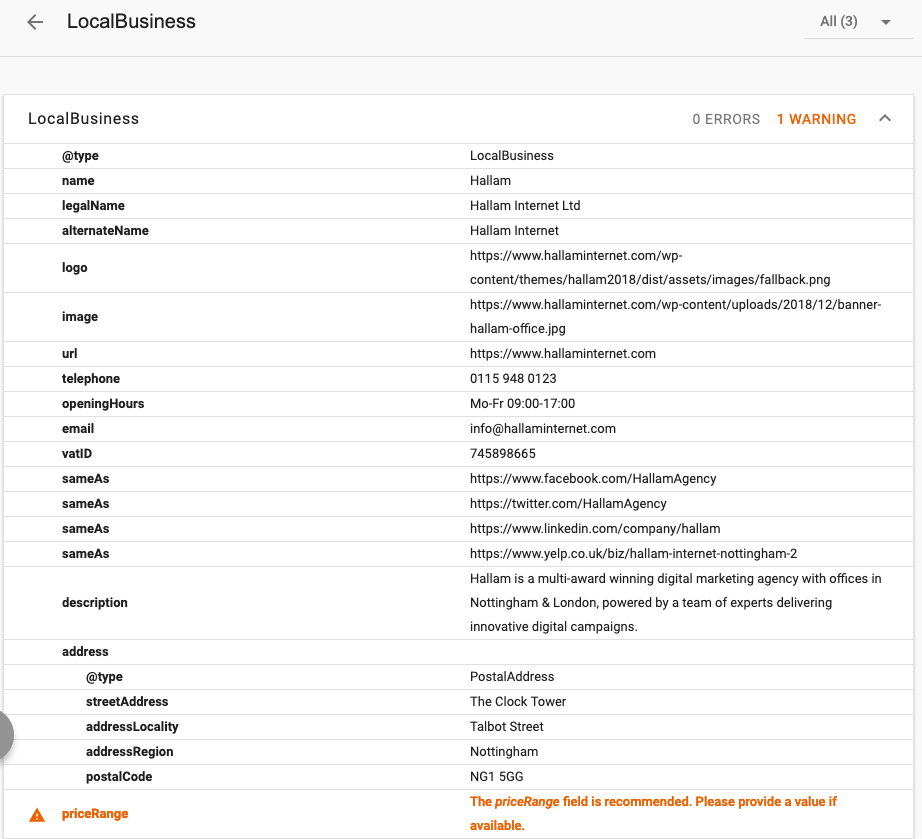This screenshot has width=922, height=839.
Task: Select the name value Hallam
Action: click(x=490, y=180)
